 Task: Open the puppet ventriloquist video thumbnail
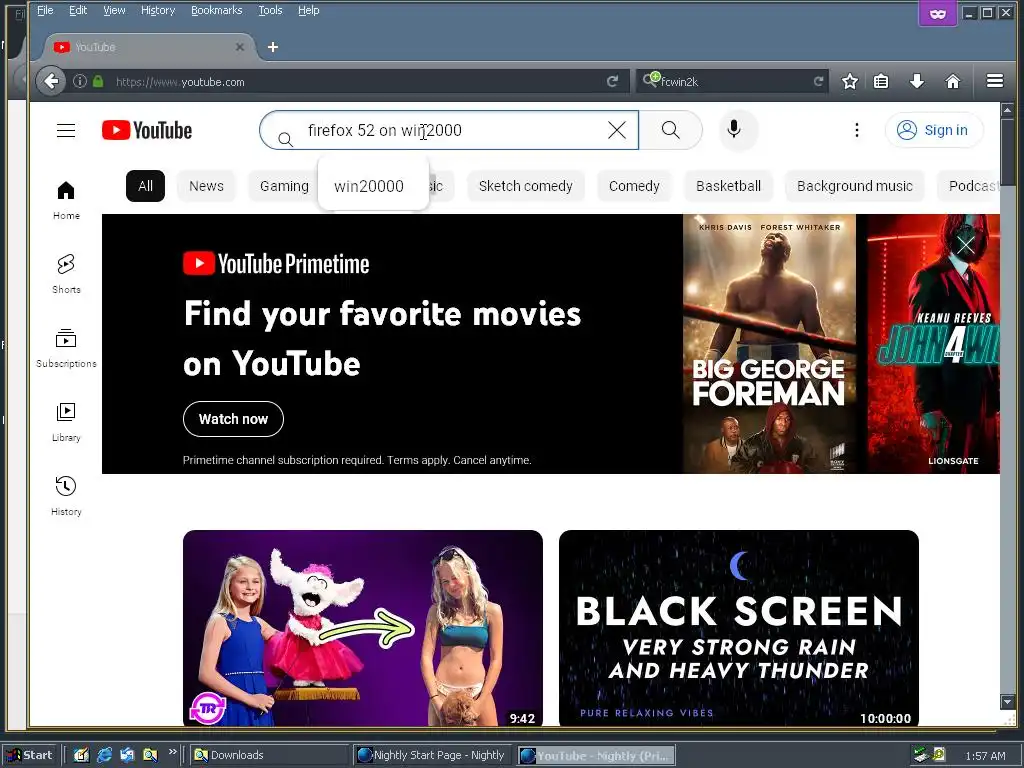tap(362, 628)
